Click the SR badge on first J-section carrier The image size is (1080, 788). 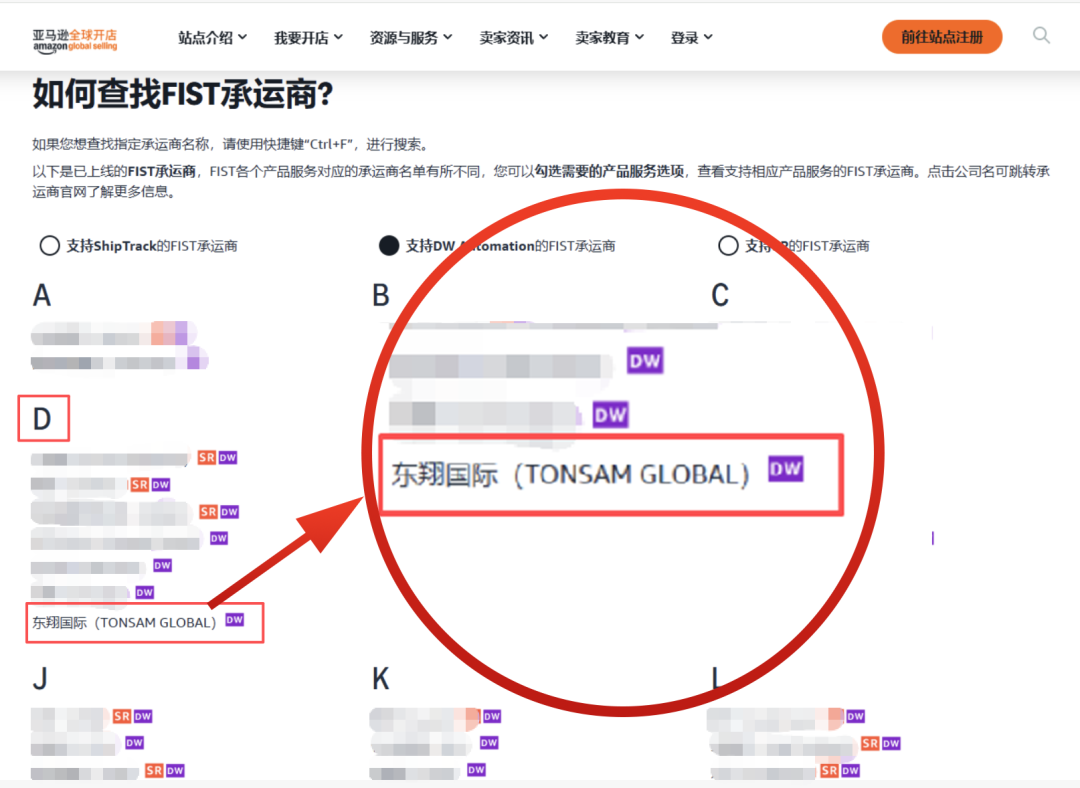pyautogui.click(x=122, y=716)
